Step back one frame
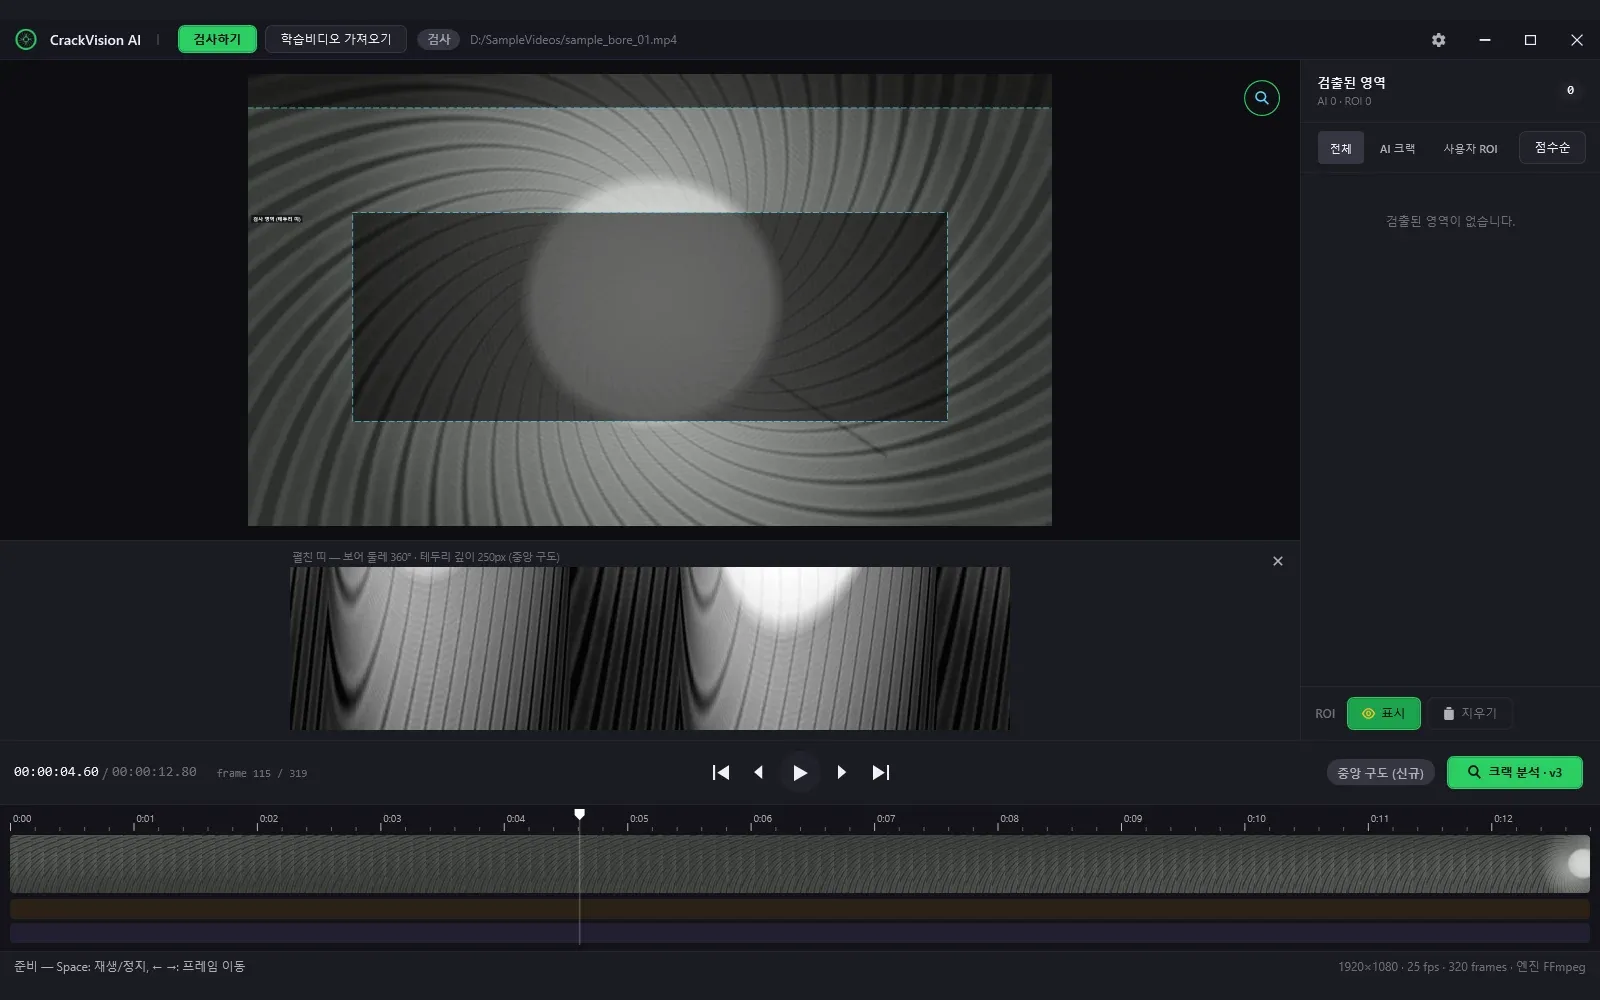Image resolution: width=1600 pixels, height=1000 pixels. 758,772
